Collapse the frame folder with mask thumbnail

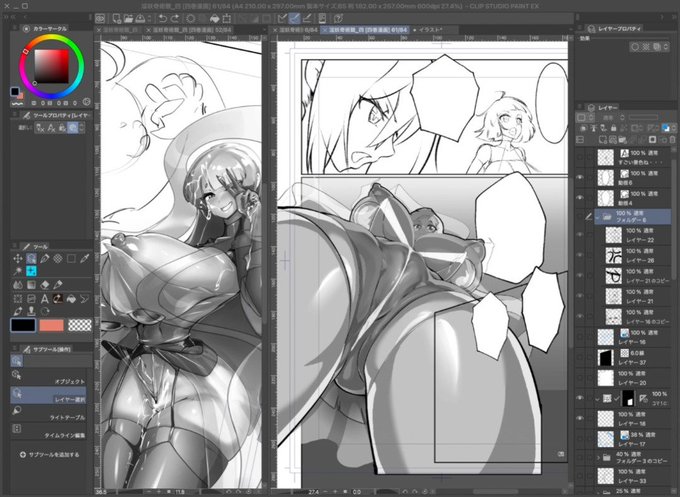(x=598, y=398)
